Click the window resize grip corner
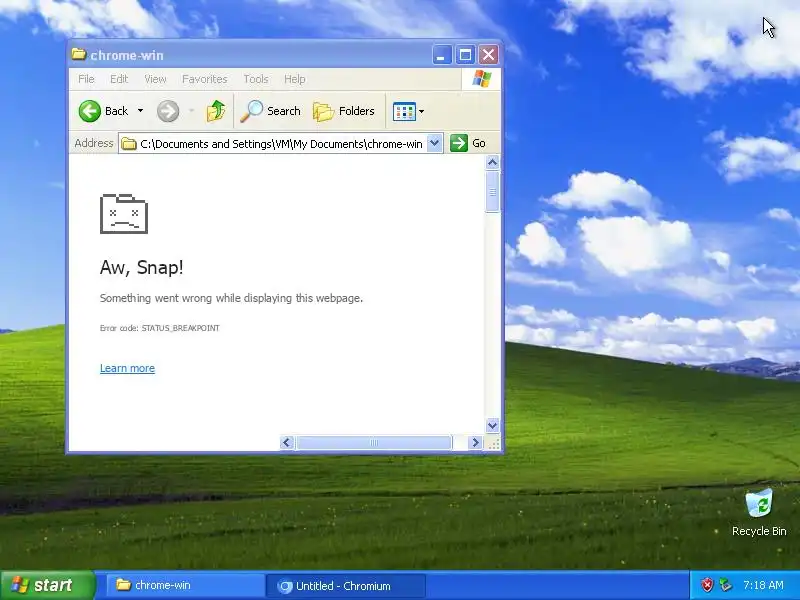Screen dimensions: 800x600 [x=493, y=443]
